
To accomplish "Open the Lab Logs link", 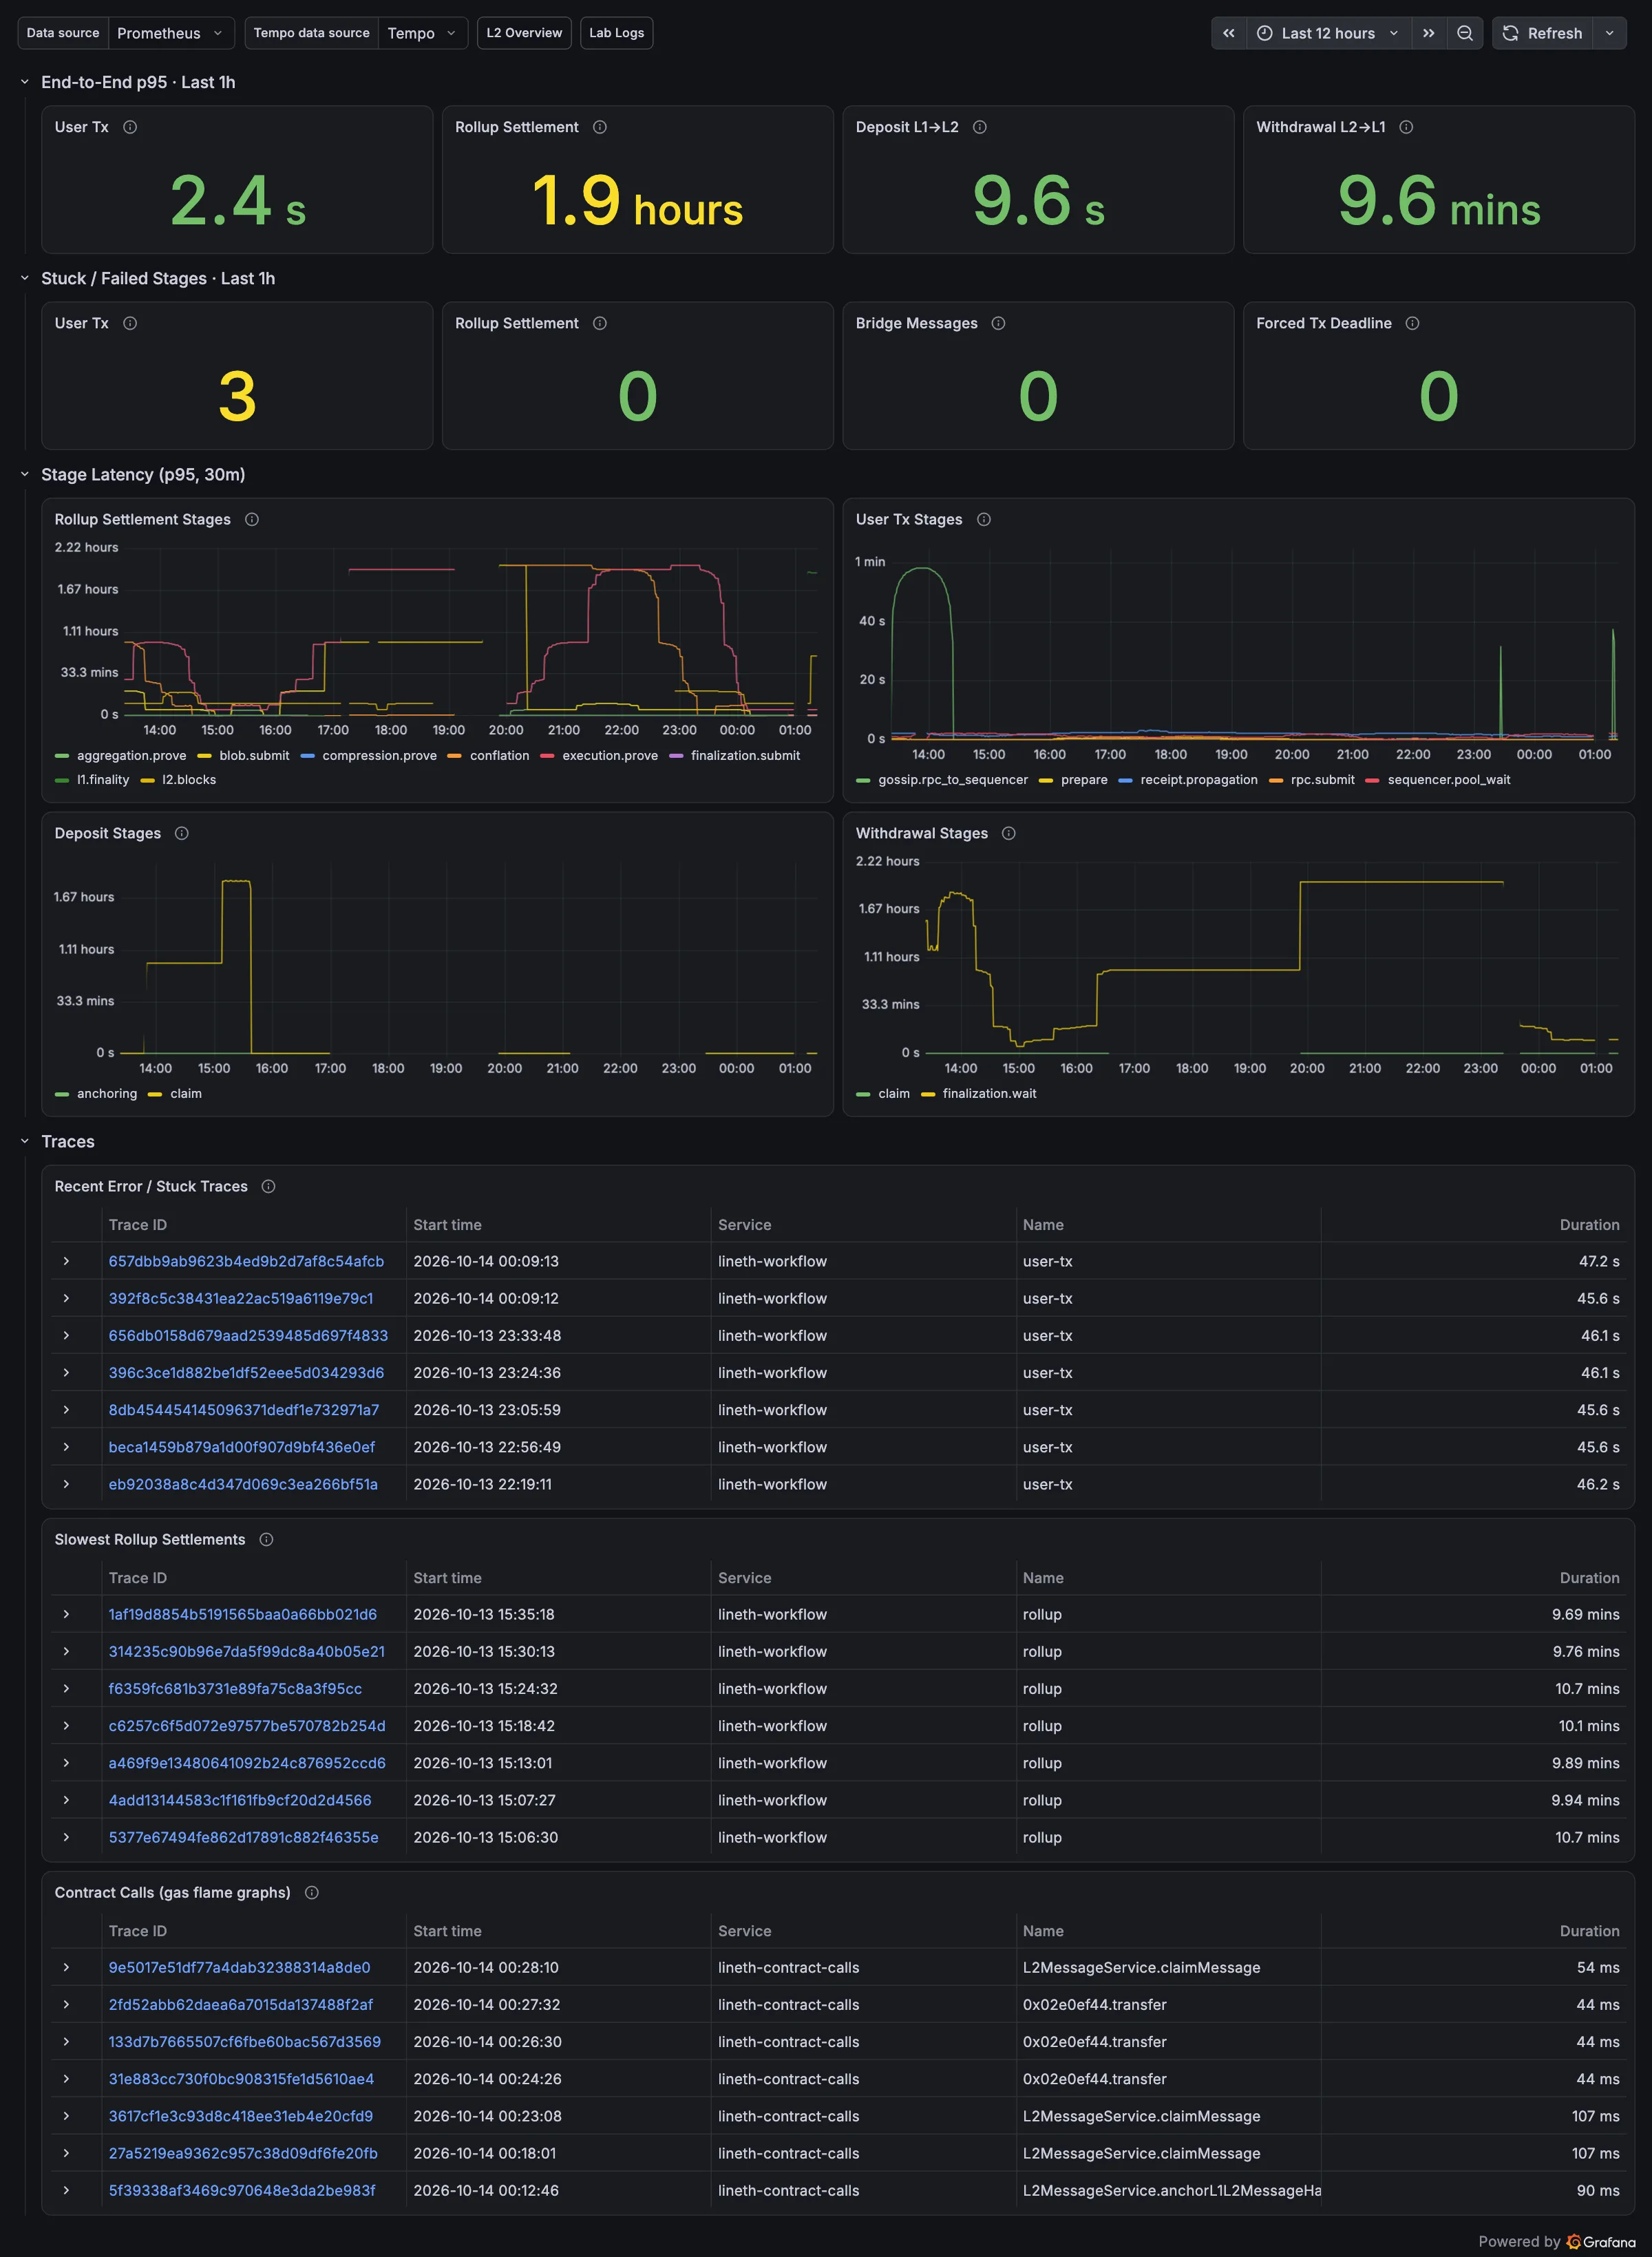I will (616, 33).
